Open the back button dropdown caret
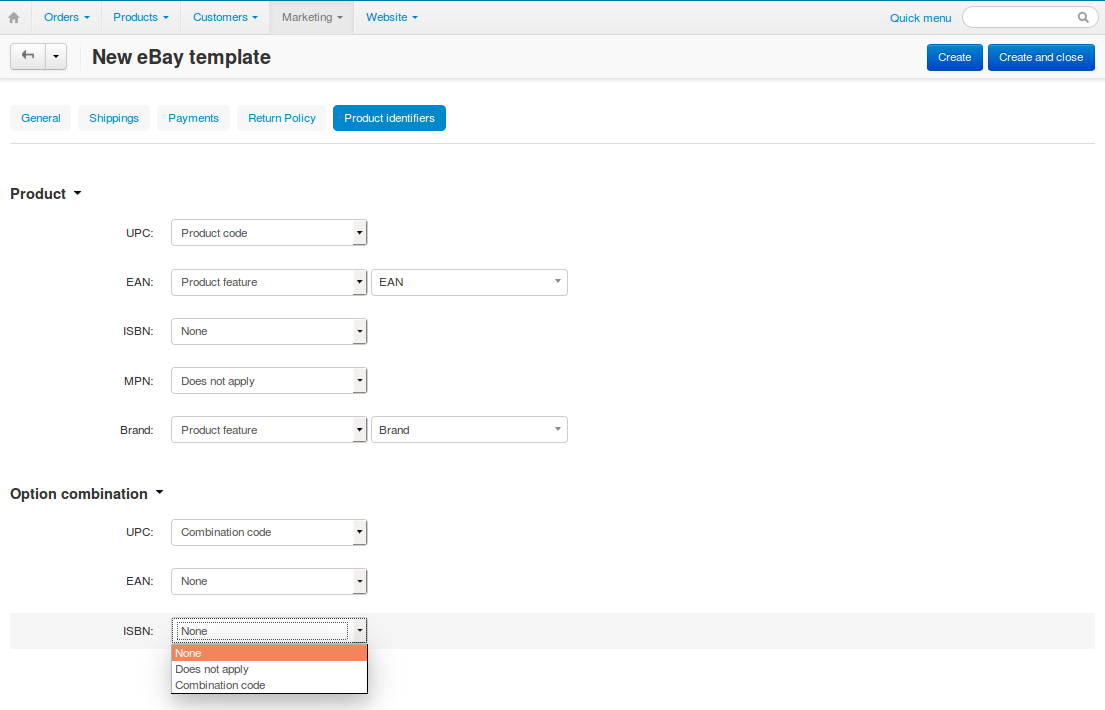The image size is (1105, 710). coord(56,56)
